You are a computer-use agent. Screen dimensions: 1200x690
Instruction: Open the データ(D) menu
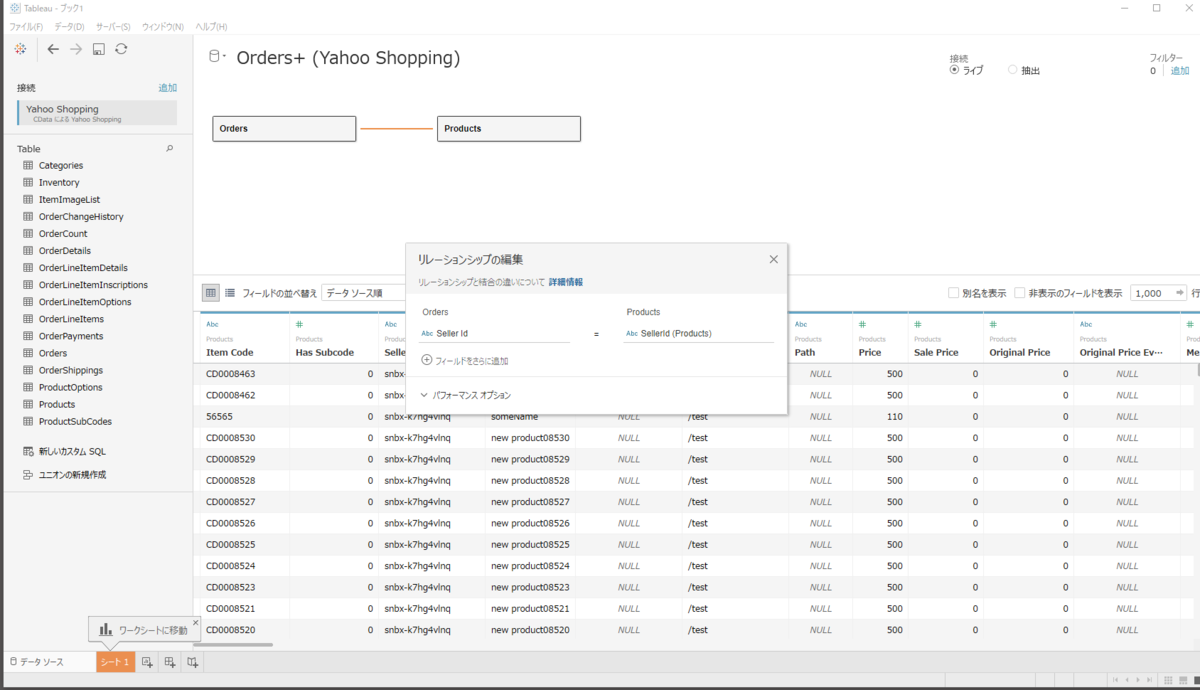69,26
